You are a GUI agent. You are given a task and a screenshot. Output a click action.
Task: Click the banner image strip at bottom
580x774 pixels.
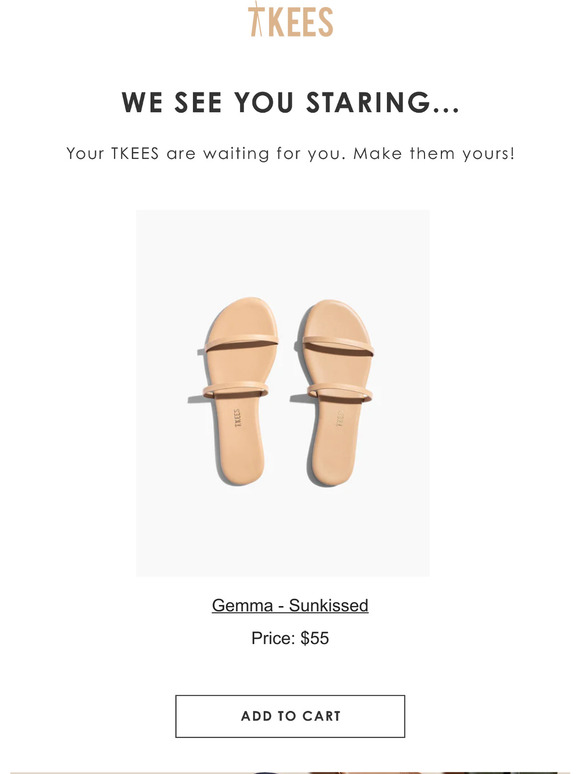(290, 772)
